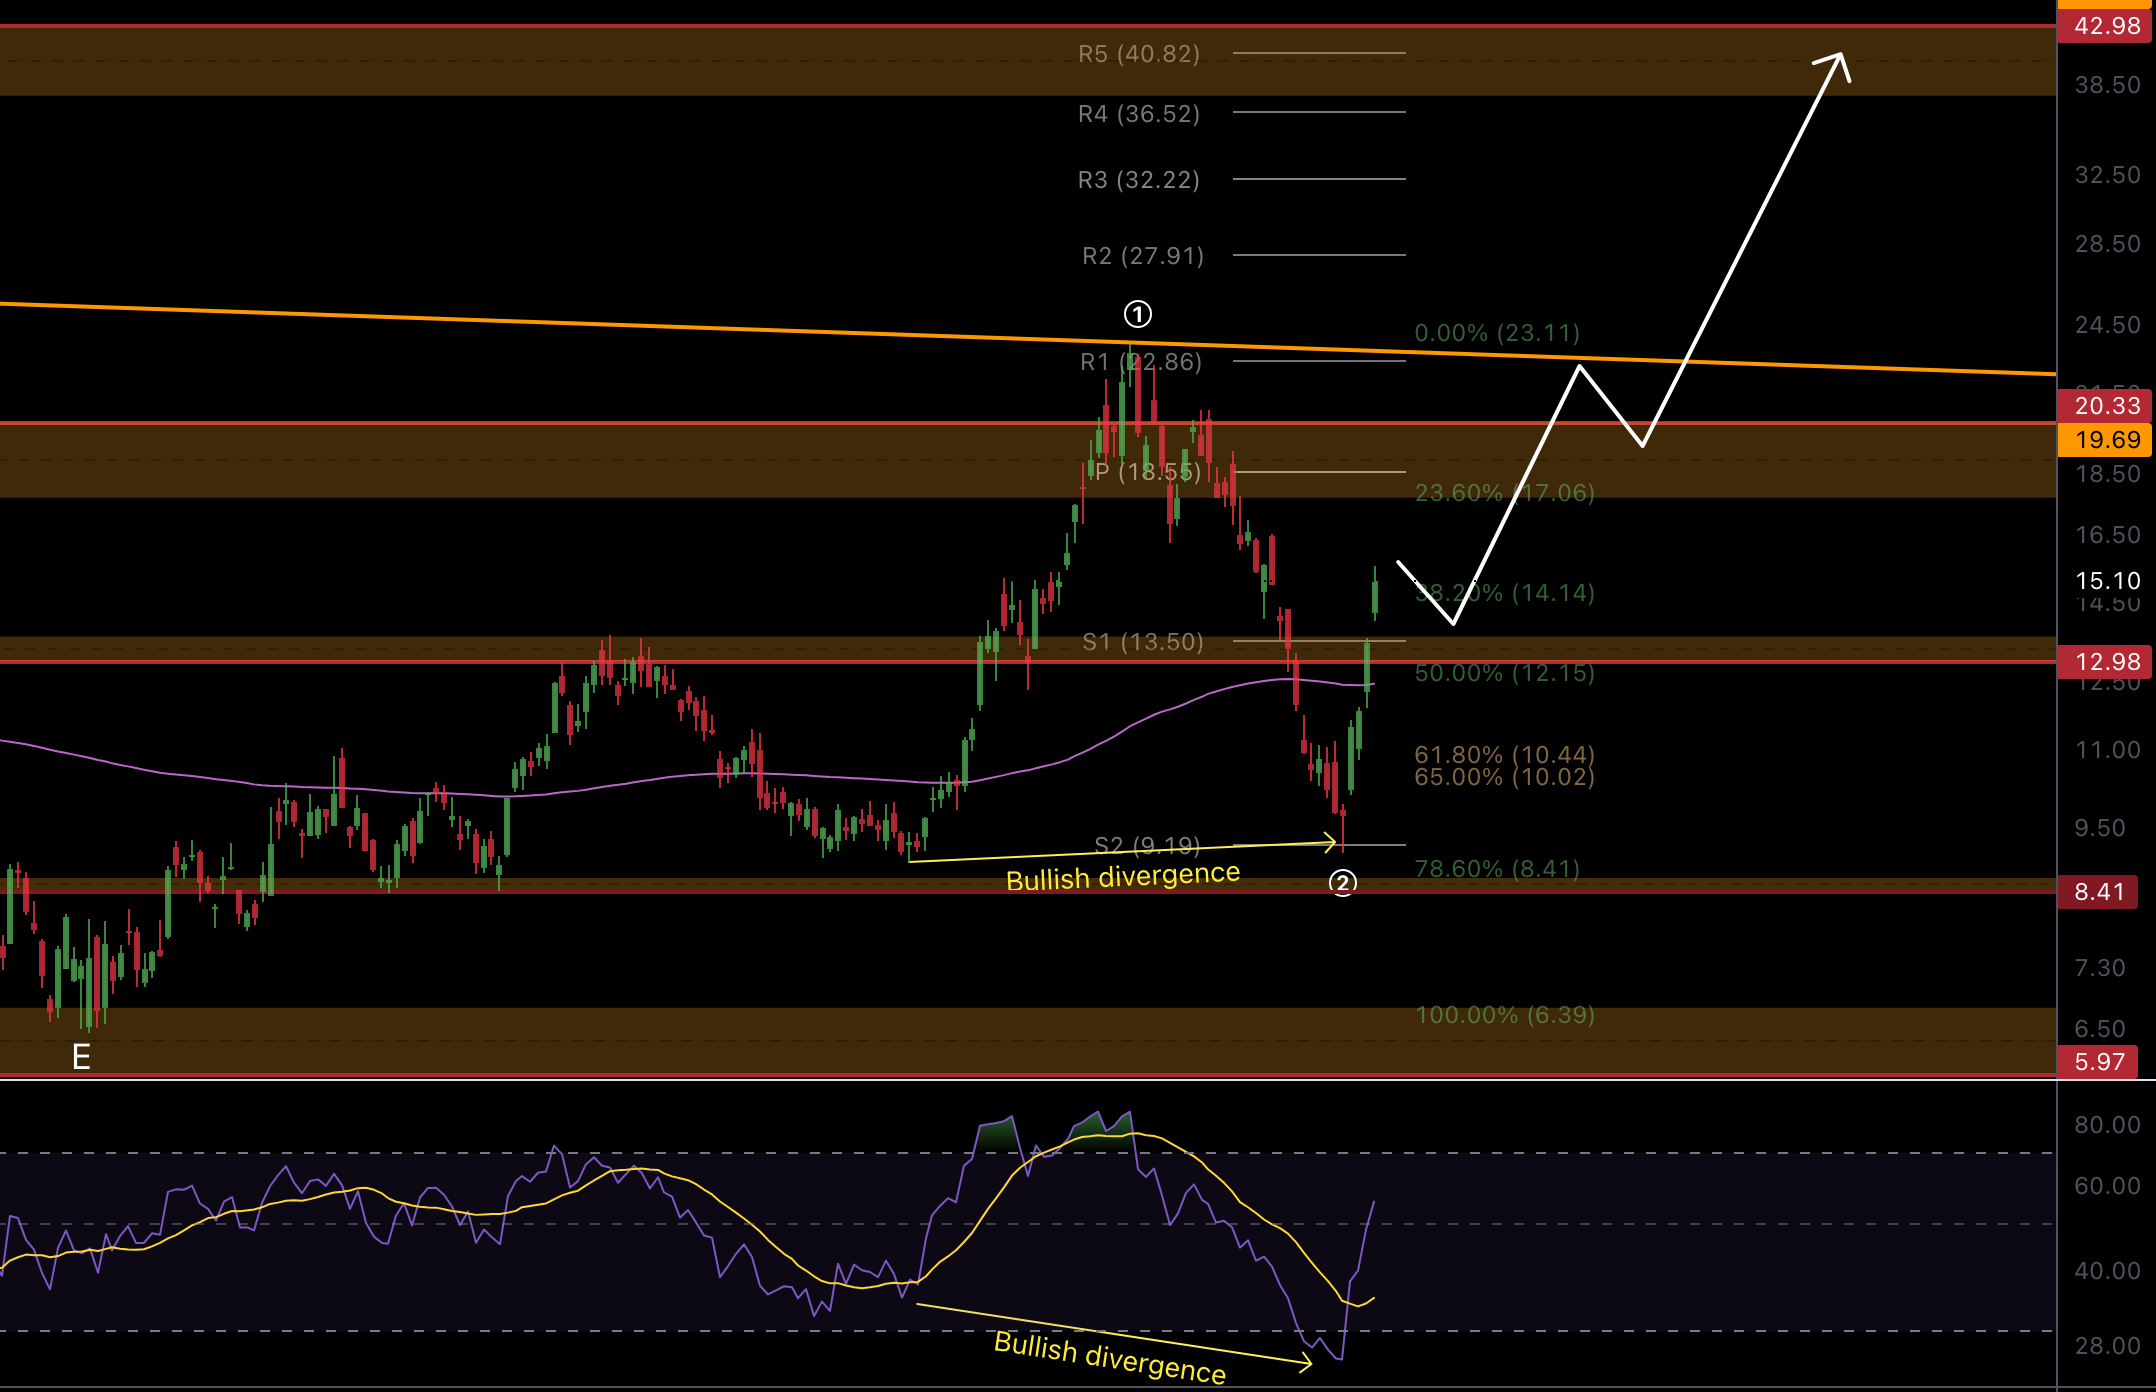Click the Bullish divergence text in RSI pane
2156x1392 pixels.
pyautogui.click(x=1109, y=1358)
